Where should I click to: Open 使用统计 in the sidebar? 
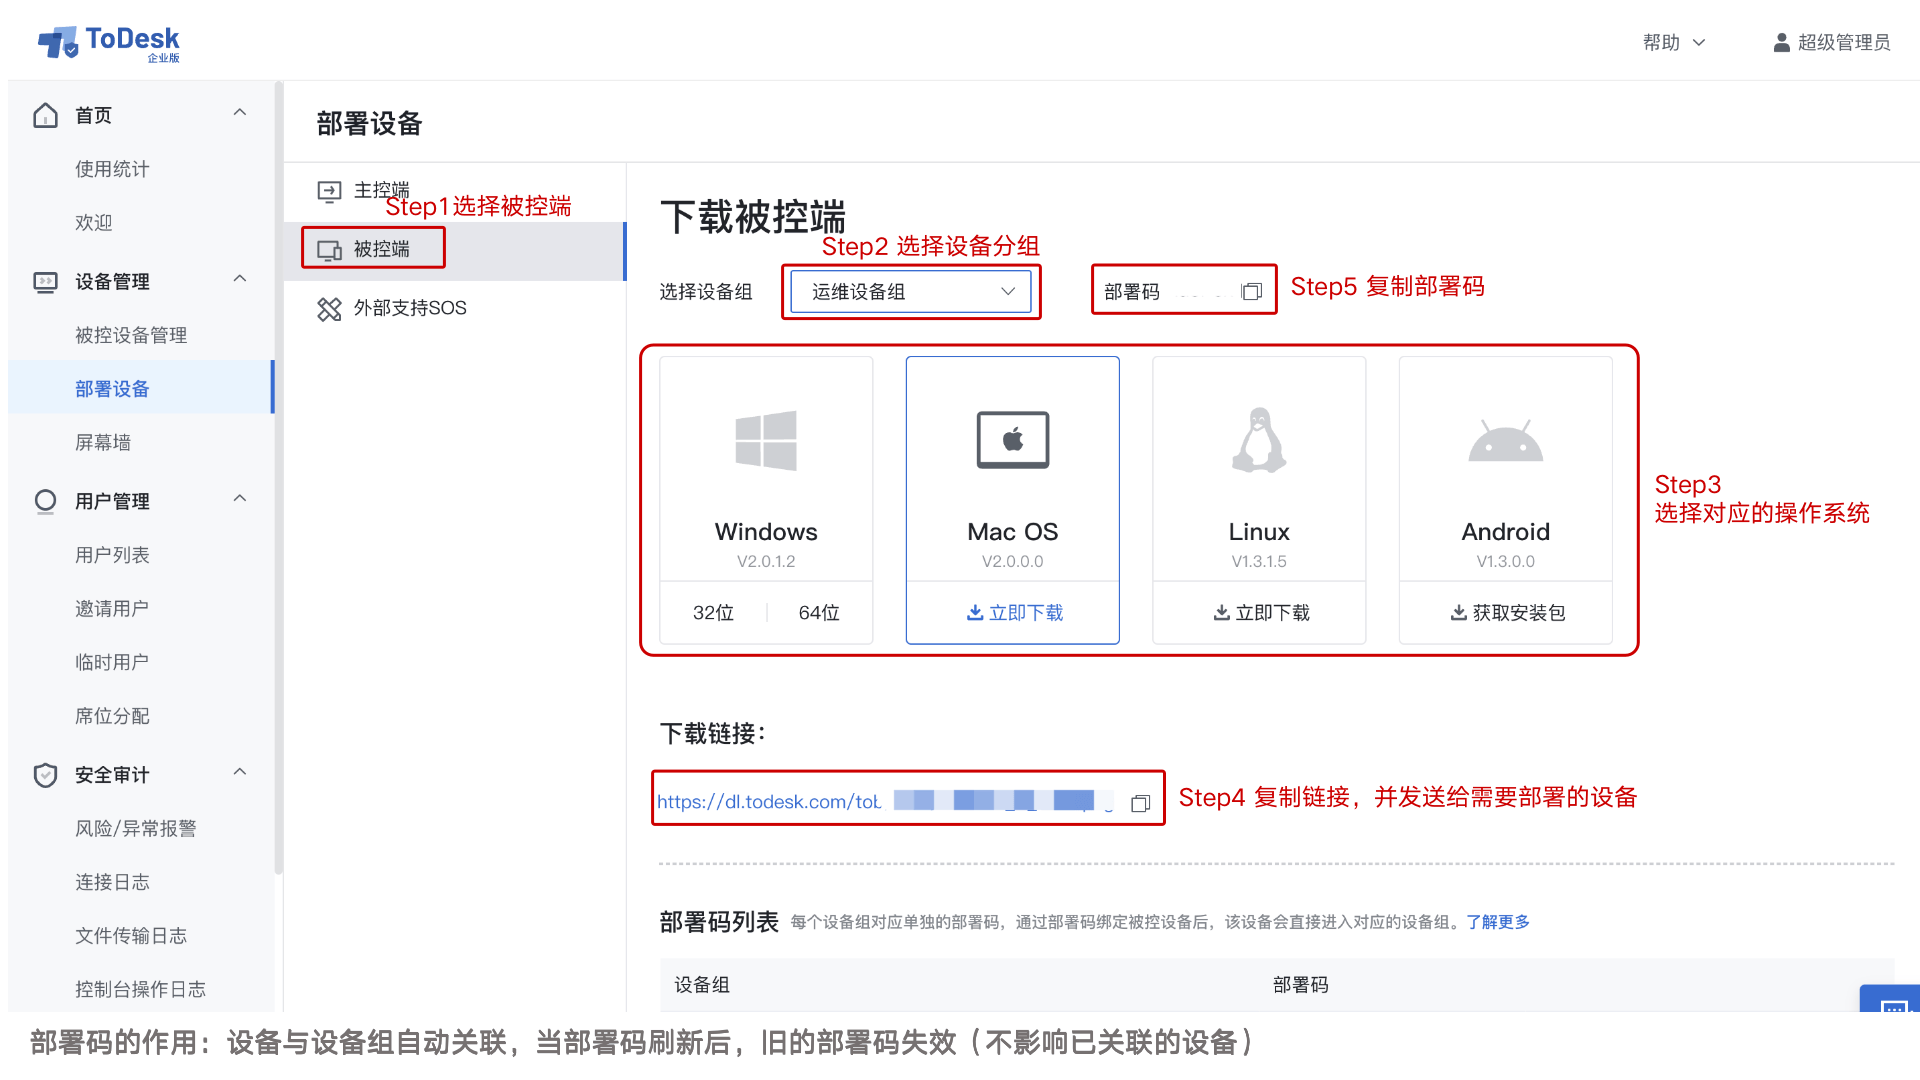pyautogui.click(x=112, y=169)
